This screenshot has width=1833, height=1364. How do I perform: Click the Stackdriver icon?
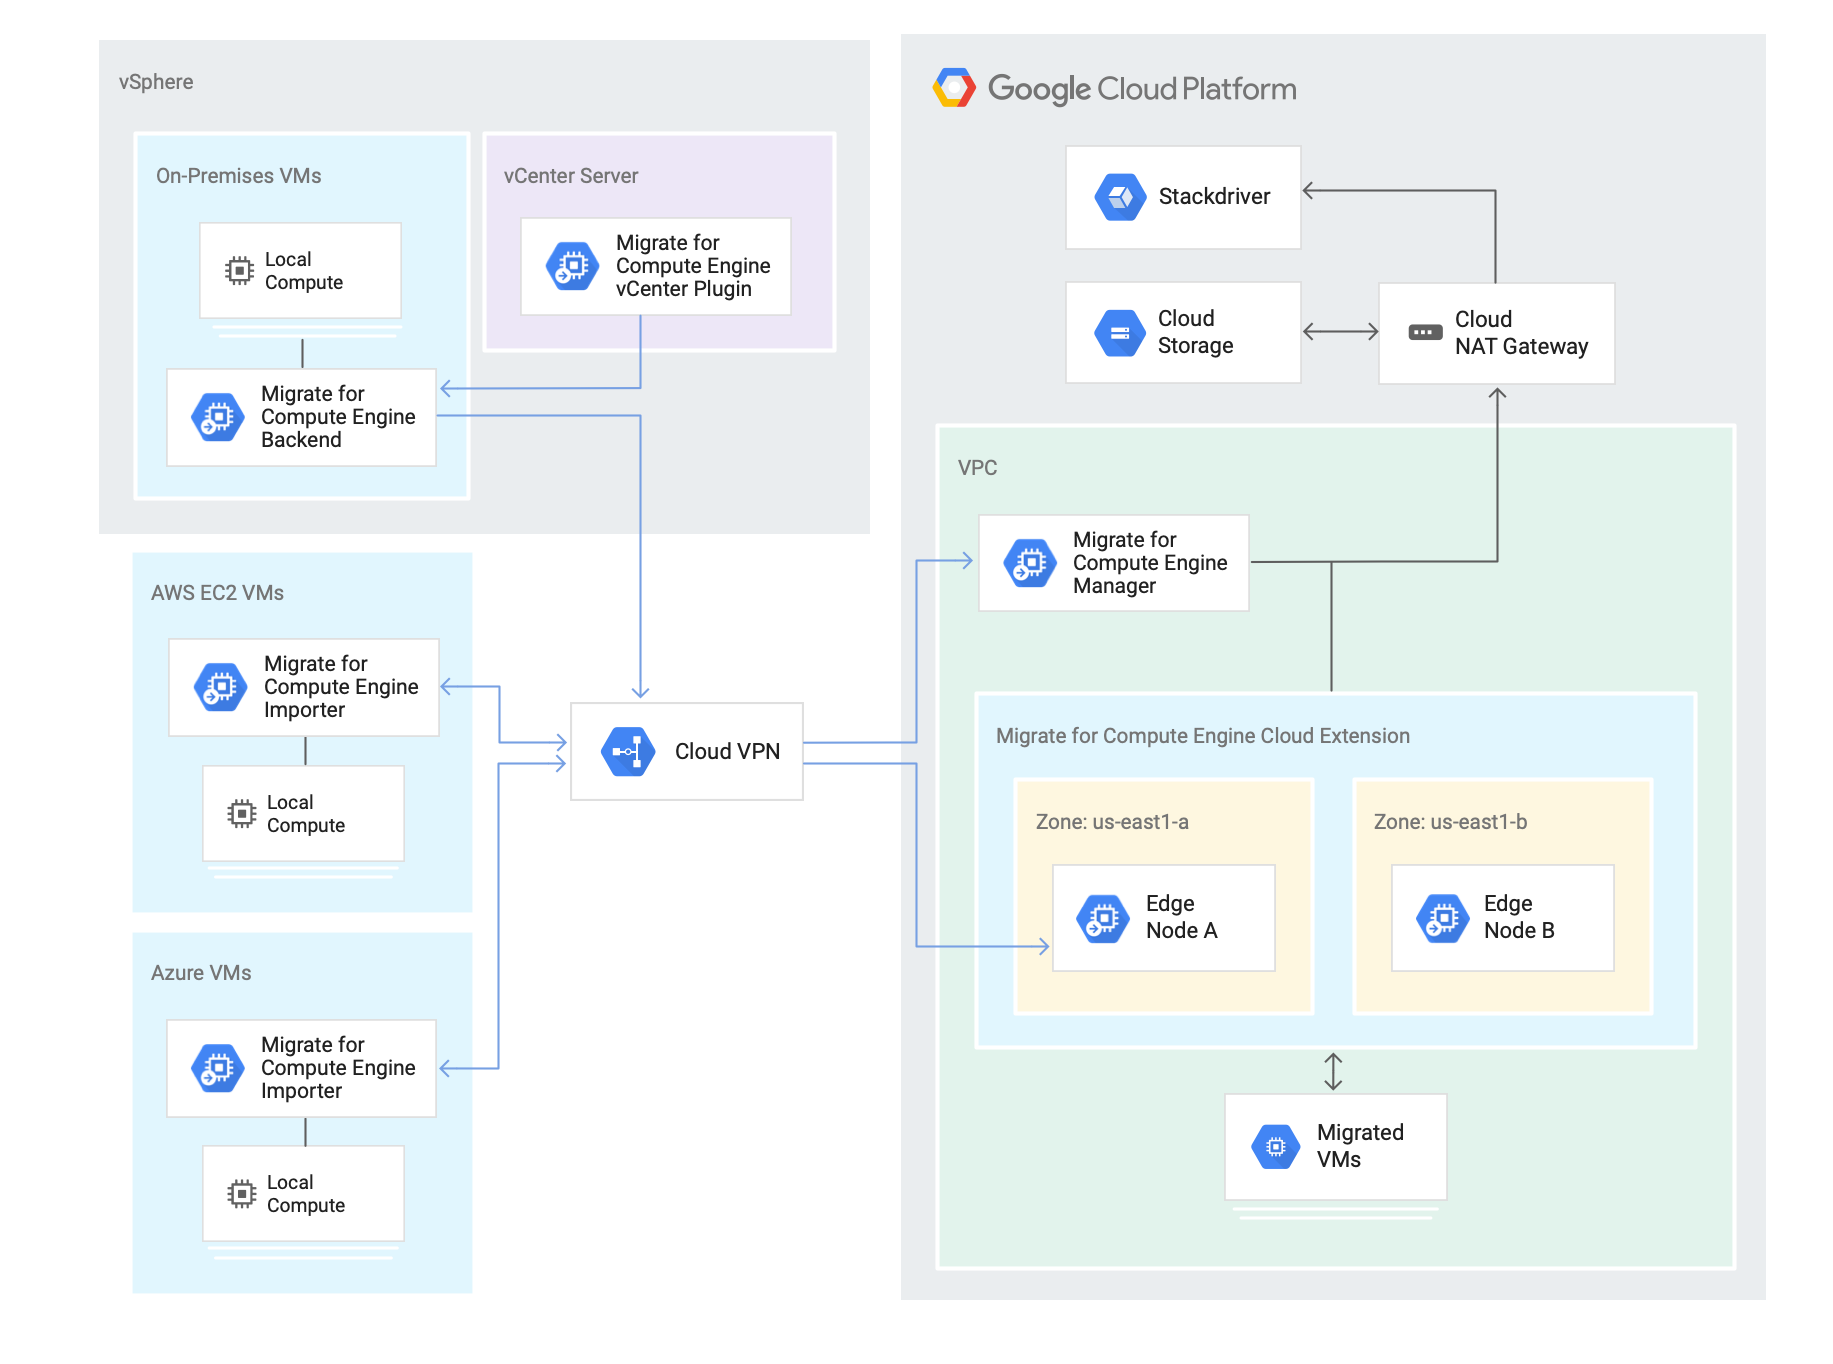tap(1120, 197)
